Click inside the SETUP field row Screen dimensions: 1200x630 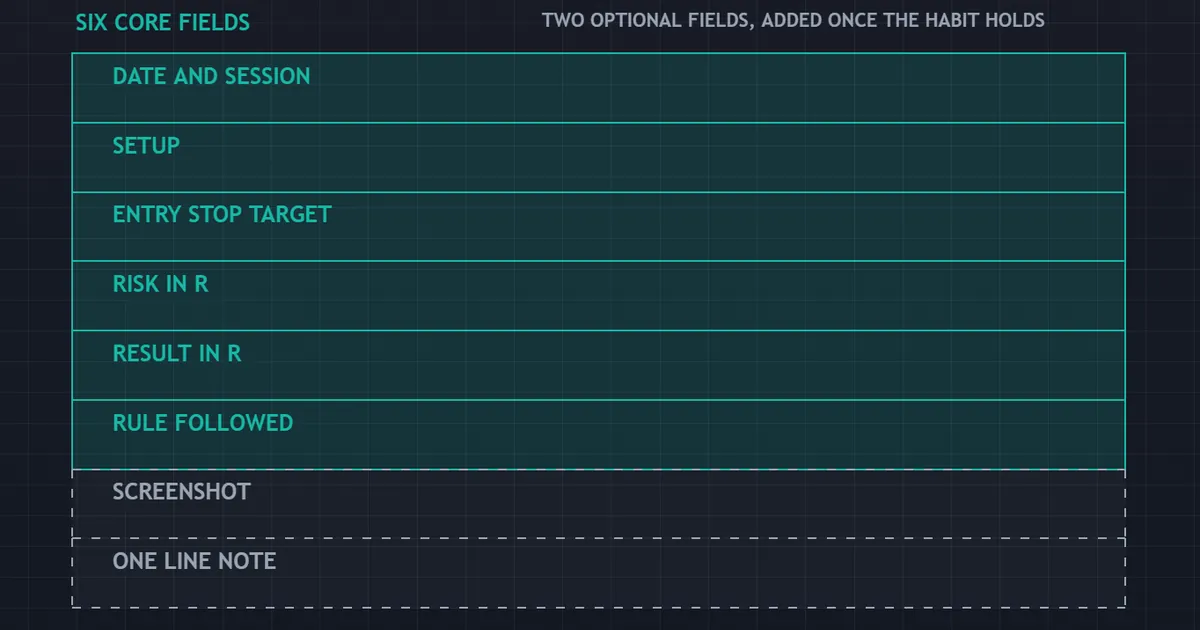click(598, 157)
